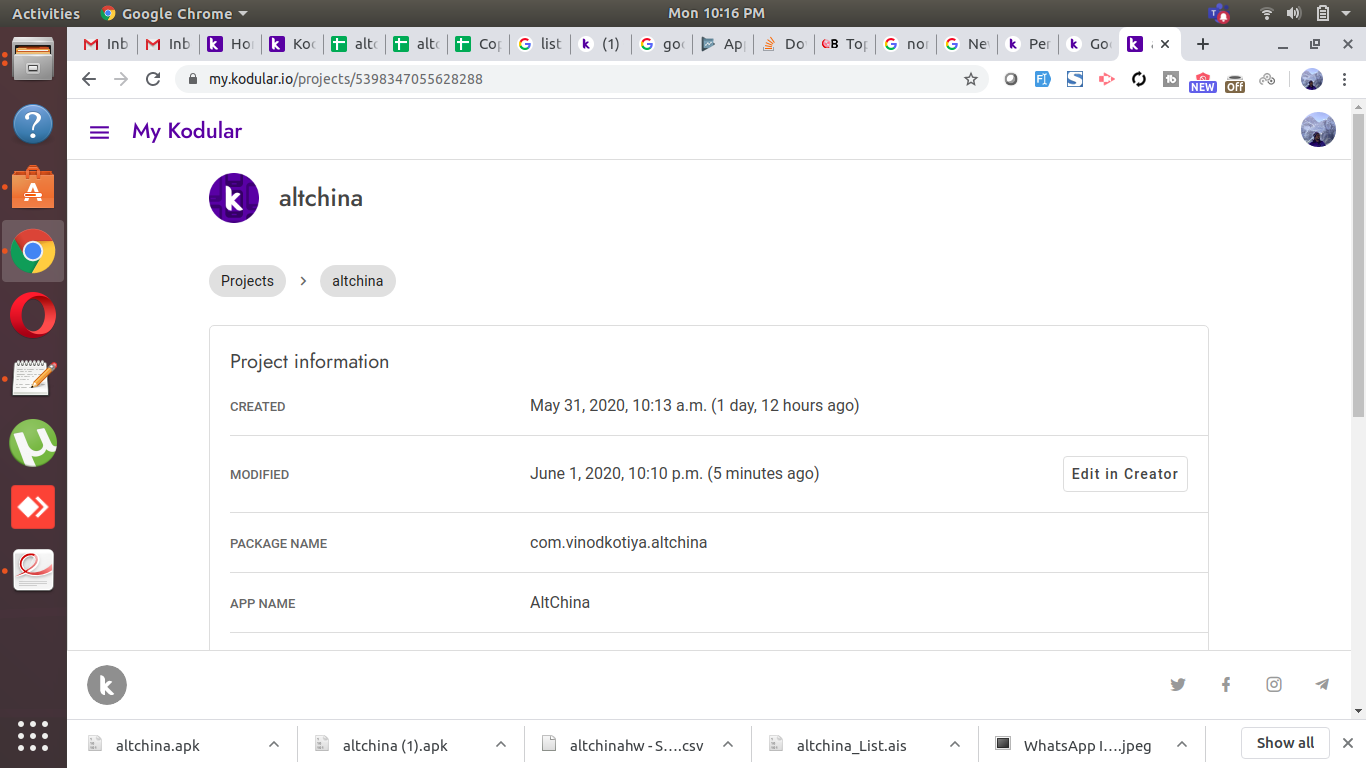Switch to the 'Per' Kodular tab
This screenshot has height=768, width=1366.
[1028, 44]
